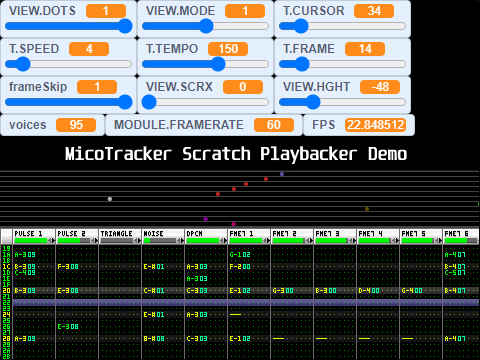Viewport: 480px width, 360px height.
Task: Click the FPS readout 22.848512
Action: 375,125
